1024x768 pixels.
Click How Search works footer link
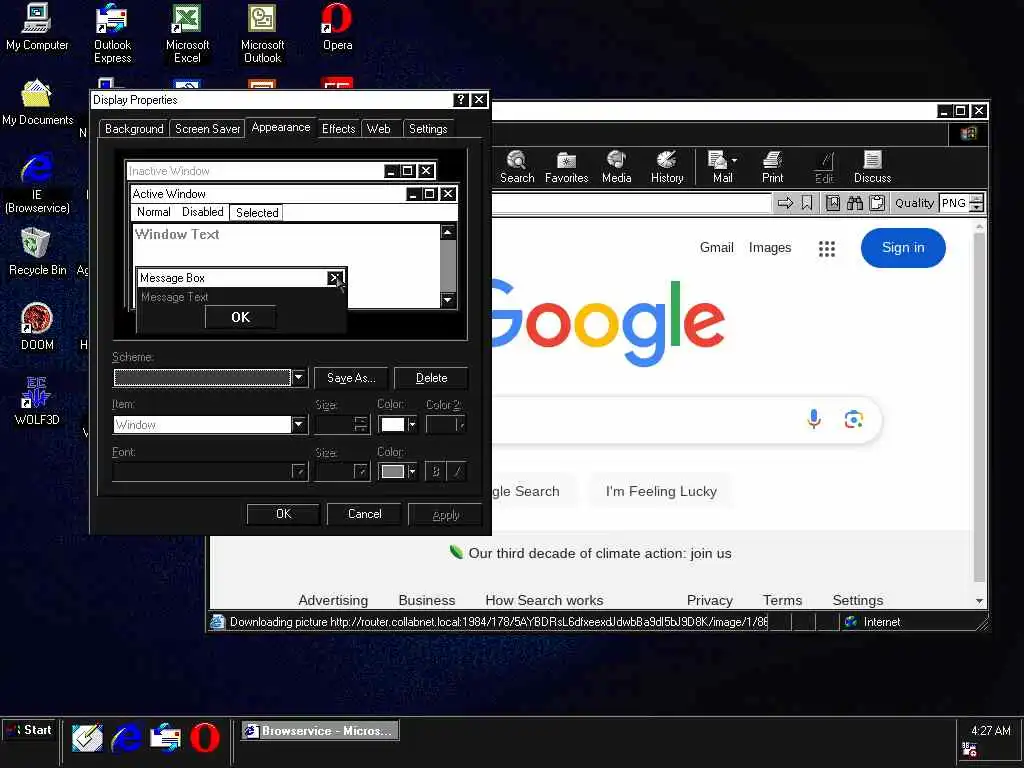click(x=544, y=600)
